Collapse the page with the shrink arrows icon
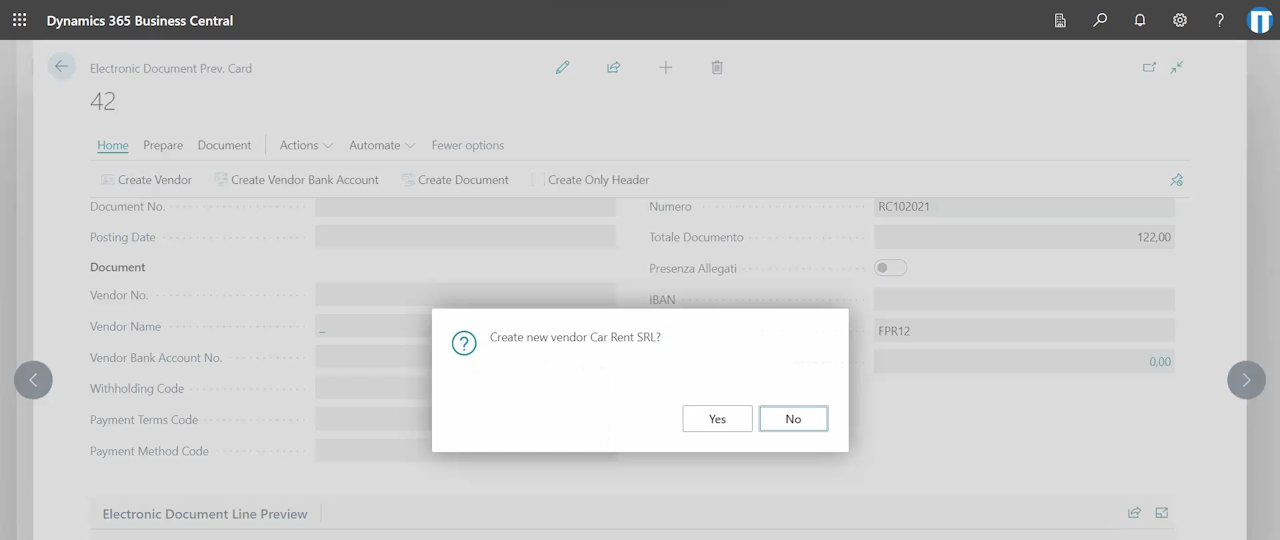The image size is (1280, 540). click(1177, 67)
